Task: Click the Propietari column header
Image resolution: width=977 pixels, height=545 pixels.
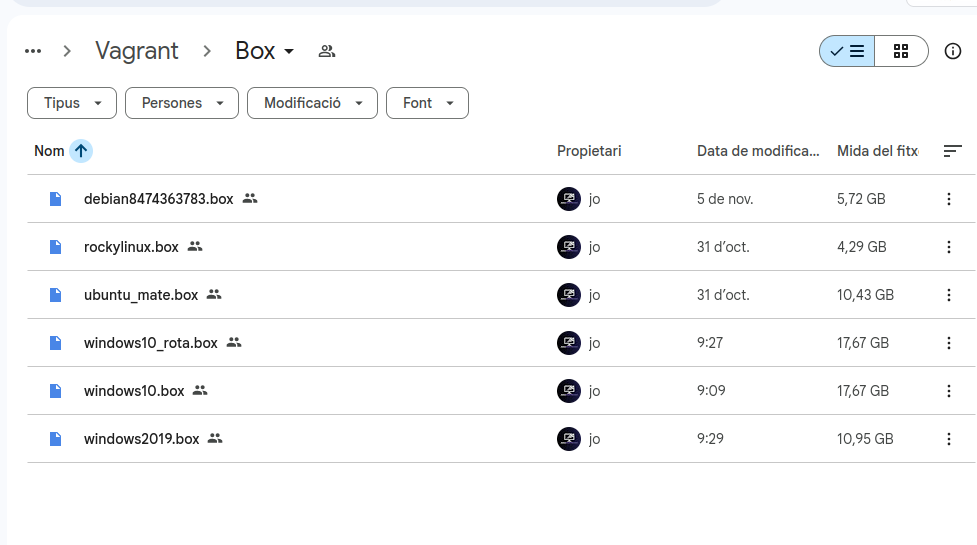Action: click(589, 151)
